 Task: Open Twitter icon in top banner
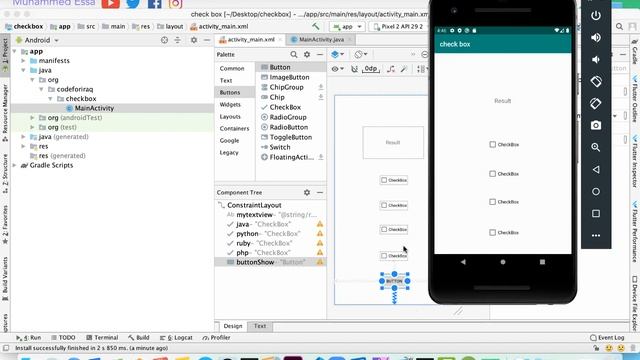133,3
